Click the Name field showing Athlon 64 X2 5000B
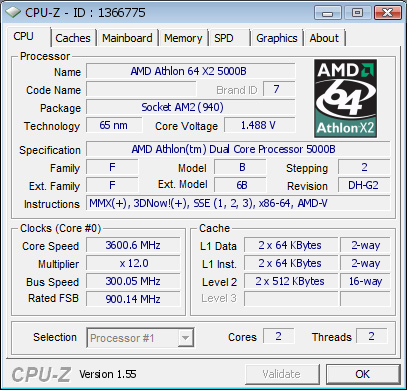The height and width of the screenshot is (390, 407). [x=191, y=71]
